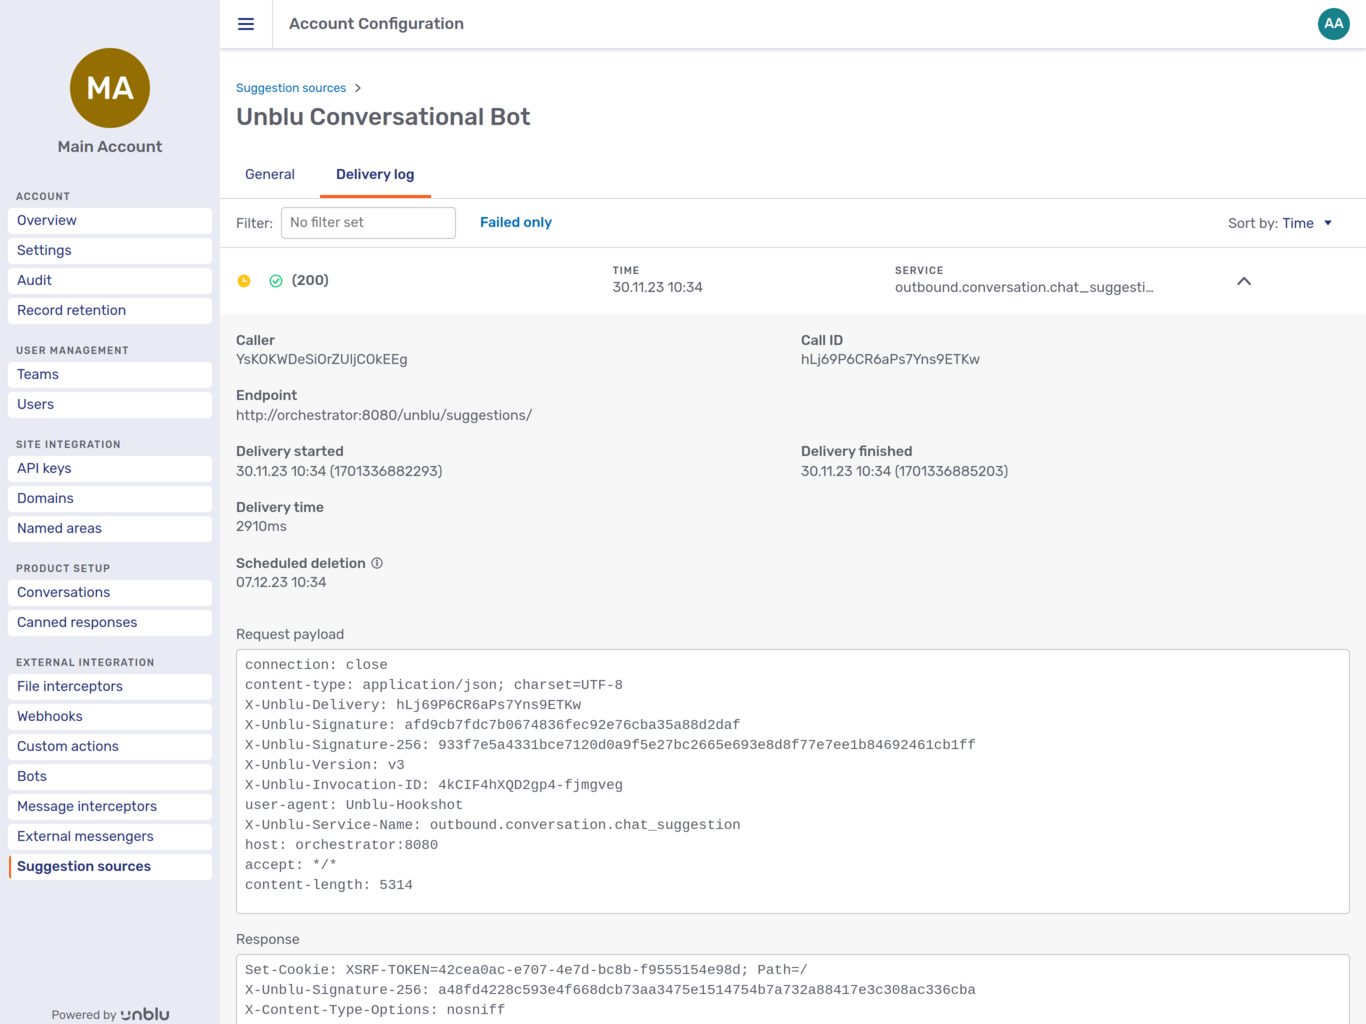
Task: Collapse the expanded delivery log entry
Action: click(1243, 281)
